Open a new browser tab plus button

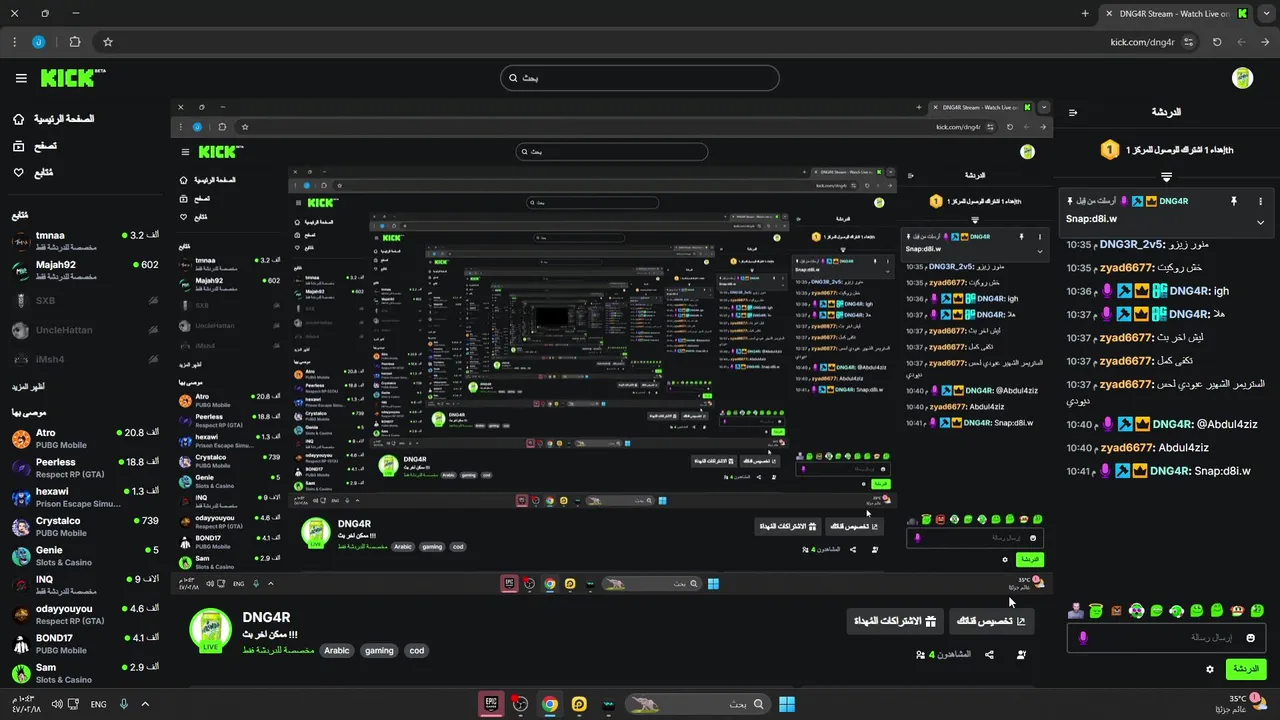click(x=1085, y=14)
